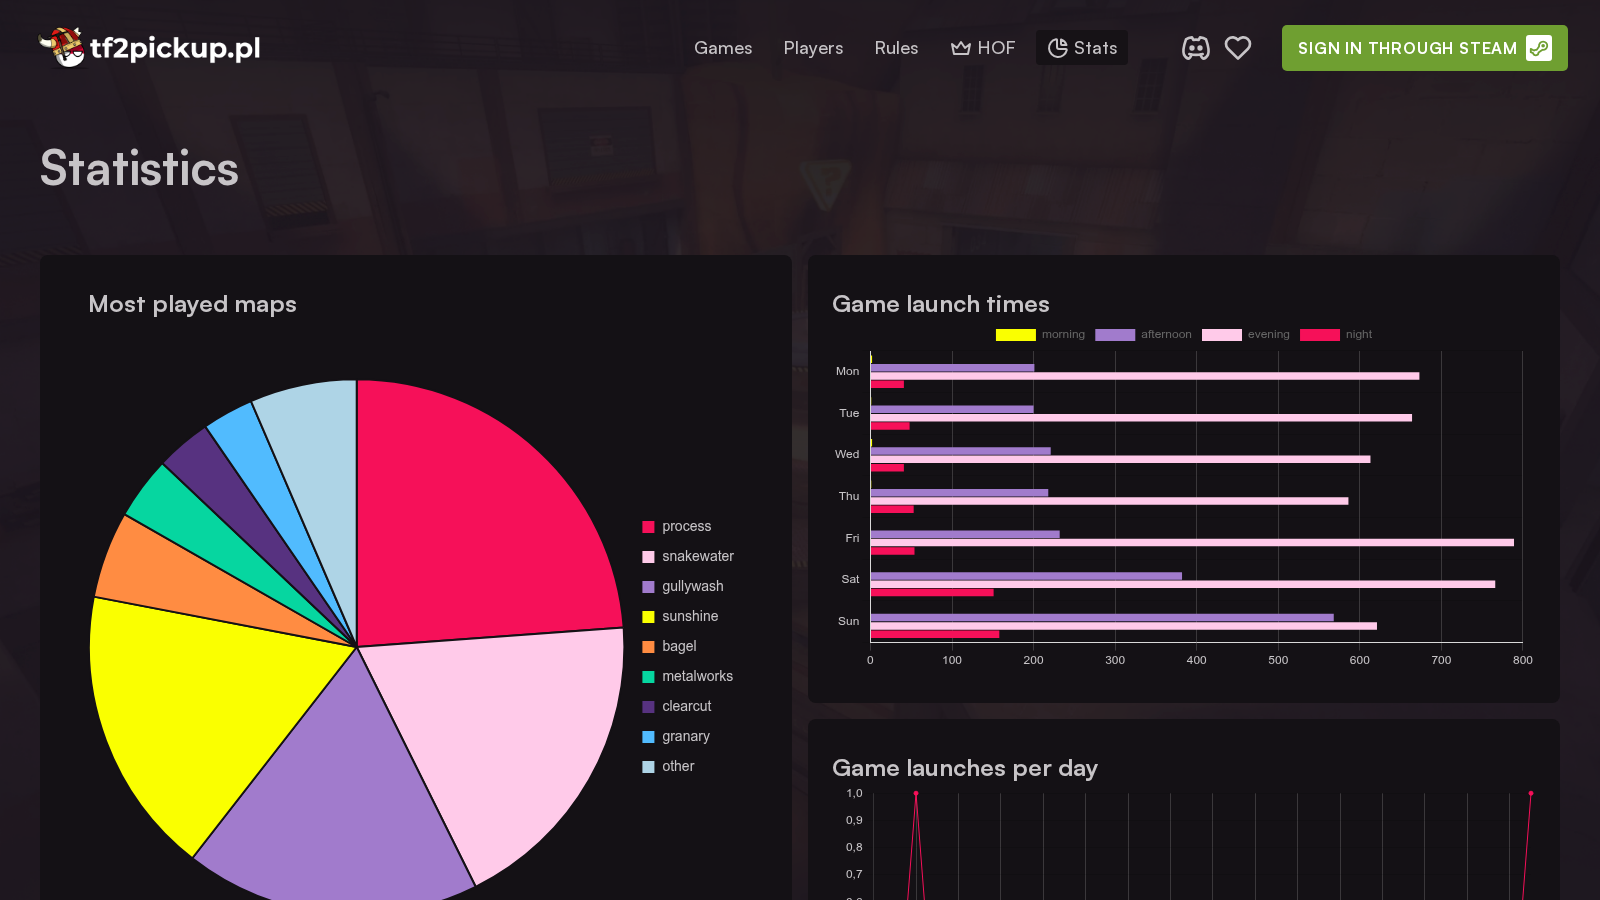Toggle the 'afternoon' series visibility
The height and width of the screenshot is (900, 1600).
pos(1114,334)
